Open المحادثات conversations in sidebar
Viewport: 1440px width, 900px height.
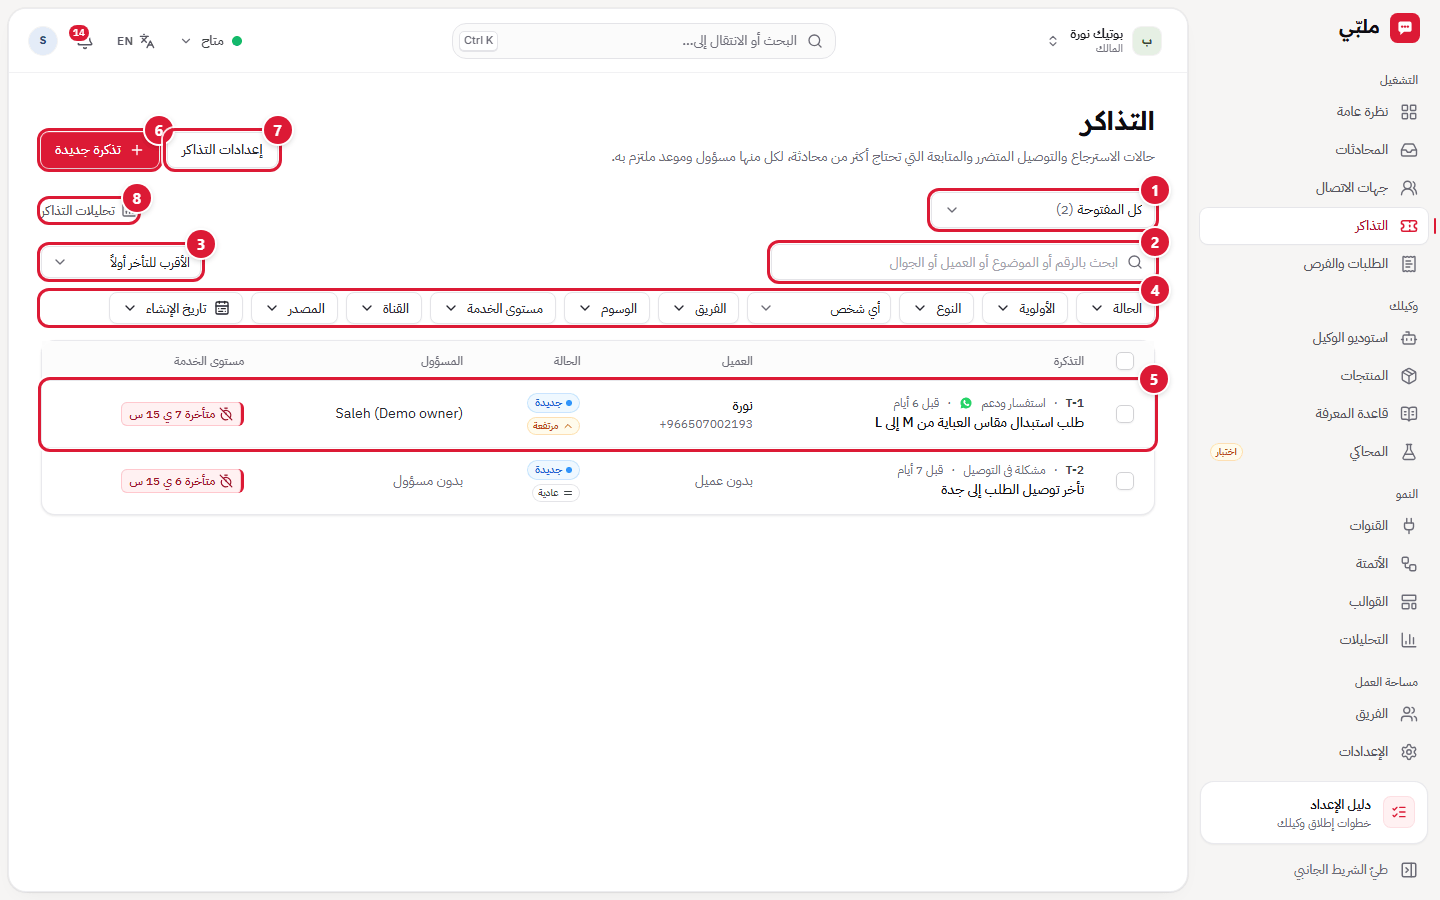coord(1316,150)
